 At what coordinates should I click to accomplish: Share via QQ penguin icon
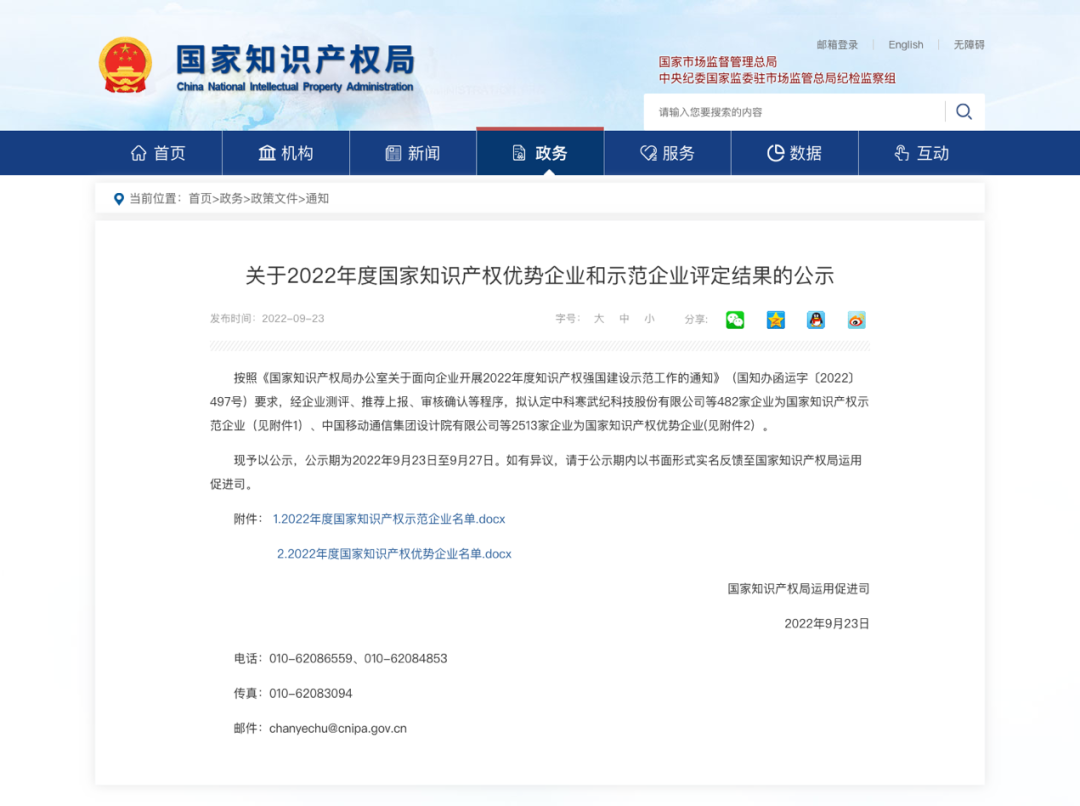(x=816, y=320)
